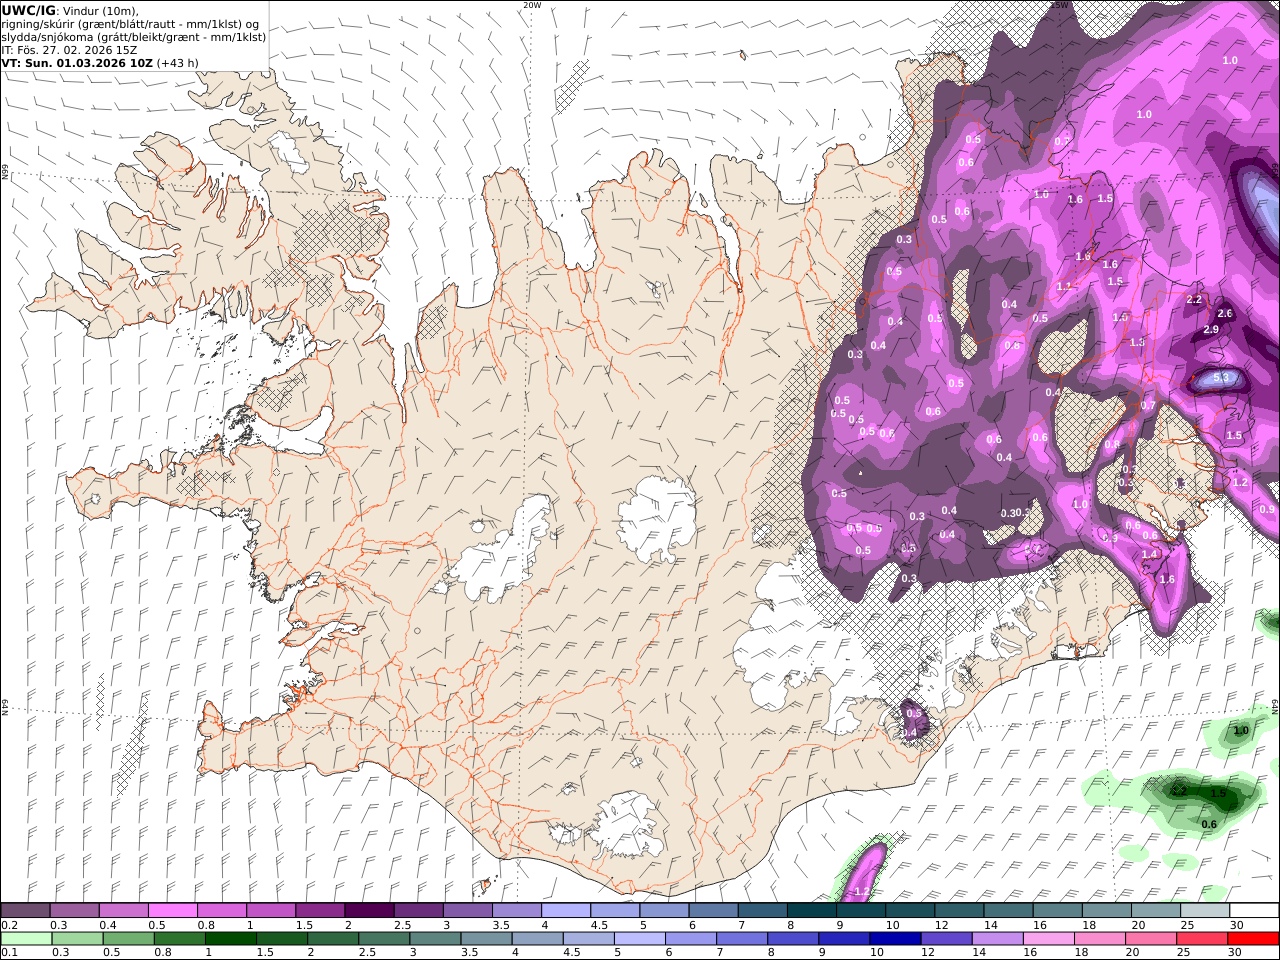Click the UWC/IG title text

click(29, 11)
